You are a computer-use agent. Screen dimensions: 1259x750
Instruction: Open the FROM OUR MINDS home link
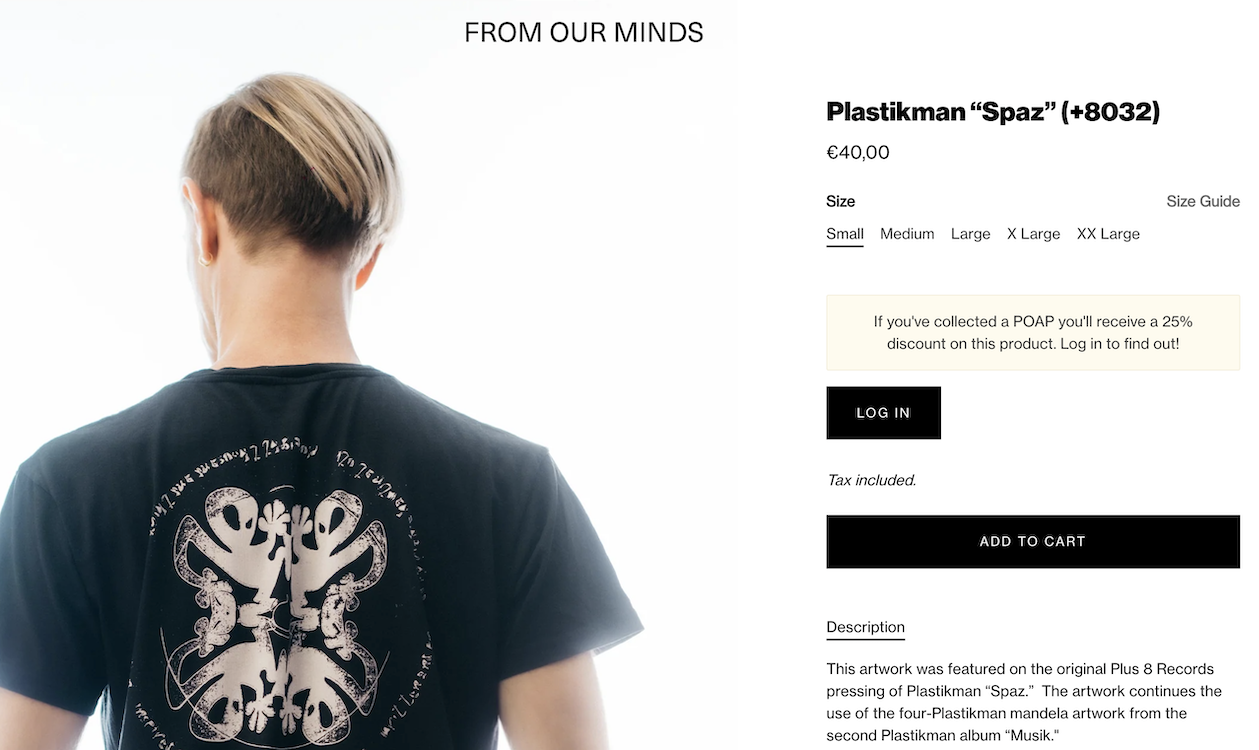[x=583, y=32]
